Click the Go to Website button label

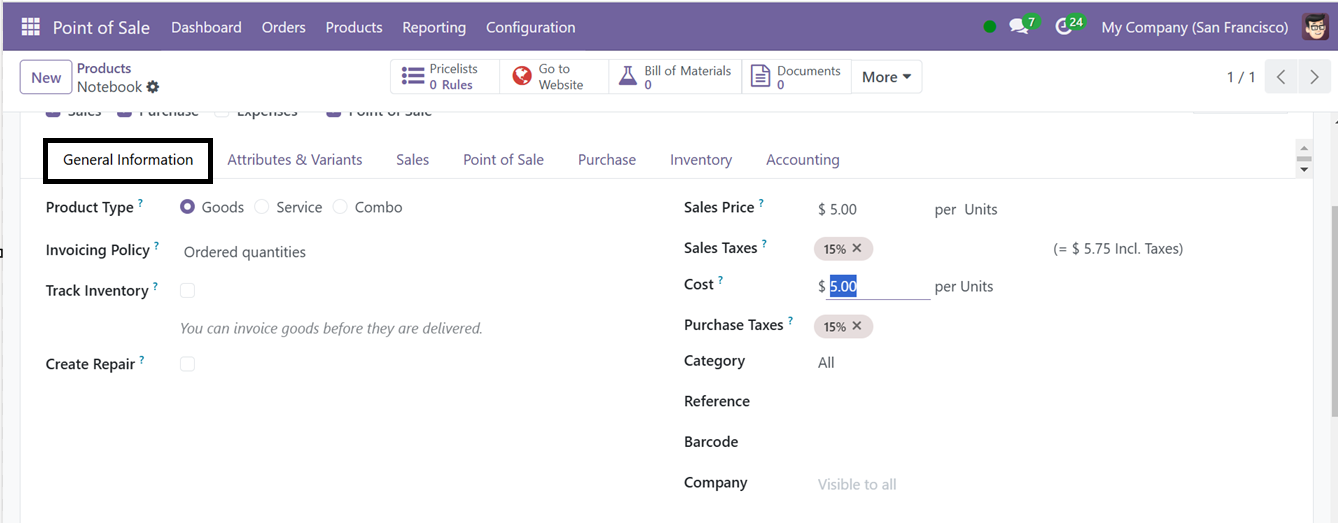(x=561, y=77)
